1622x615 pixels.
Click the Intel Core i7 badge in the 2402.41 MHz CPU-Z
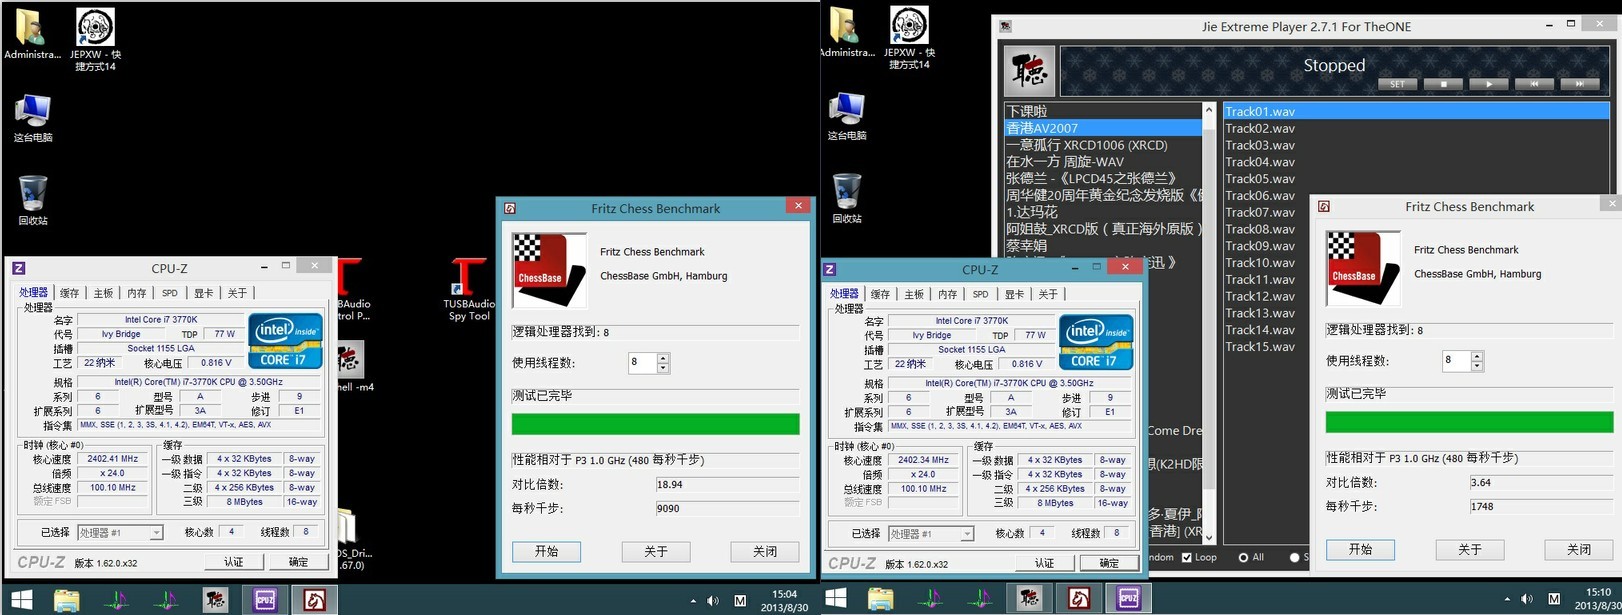click(x=285, y=342)
